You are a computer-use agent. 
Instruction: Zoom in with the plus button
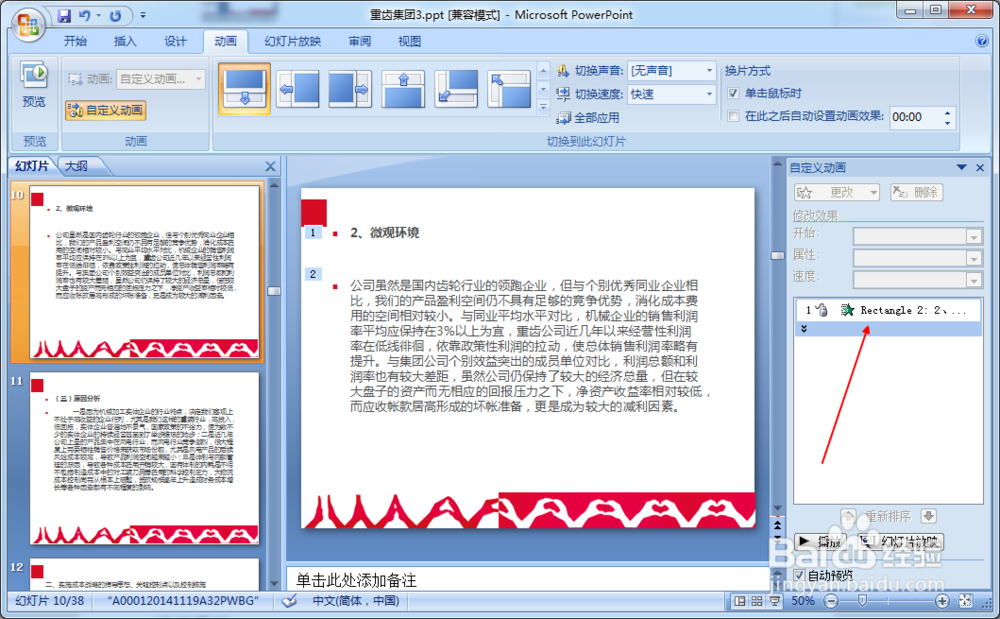click(942, 601)
